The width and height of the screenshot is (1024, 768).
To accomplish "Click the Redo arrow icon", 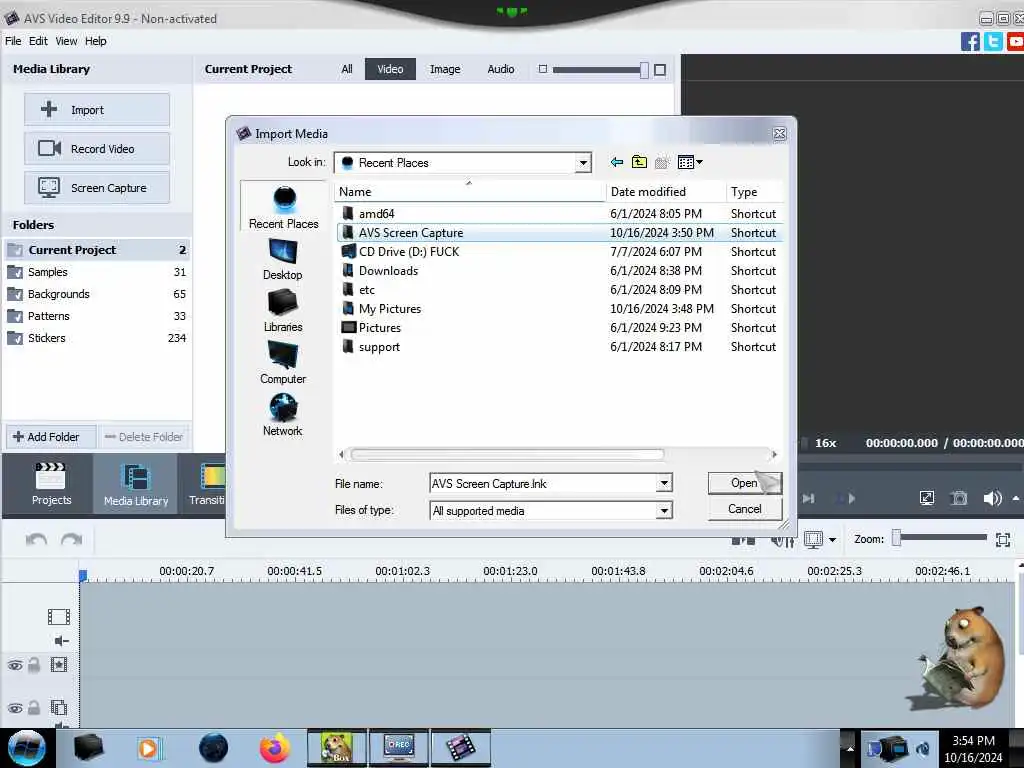I will pyautogui.click(x=72, y=539).
